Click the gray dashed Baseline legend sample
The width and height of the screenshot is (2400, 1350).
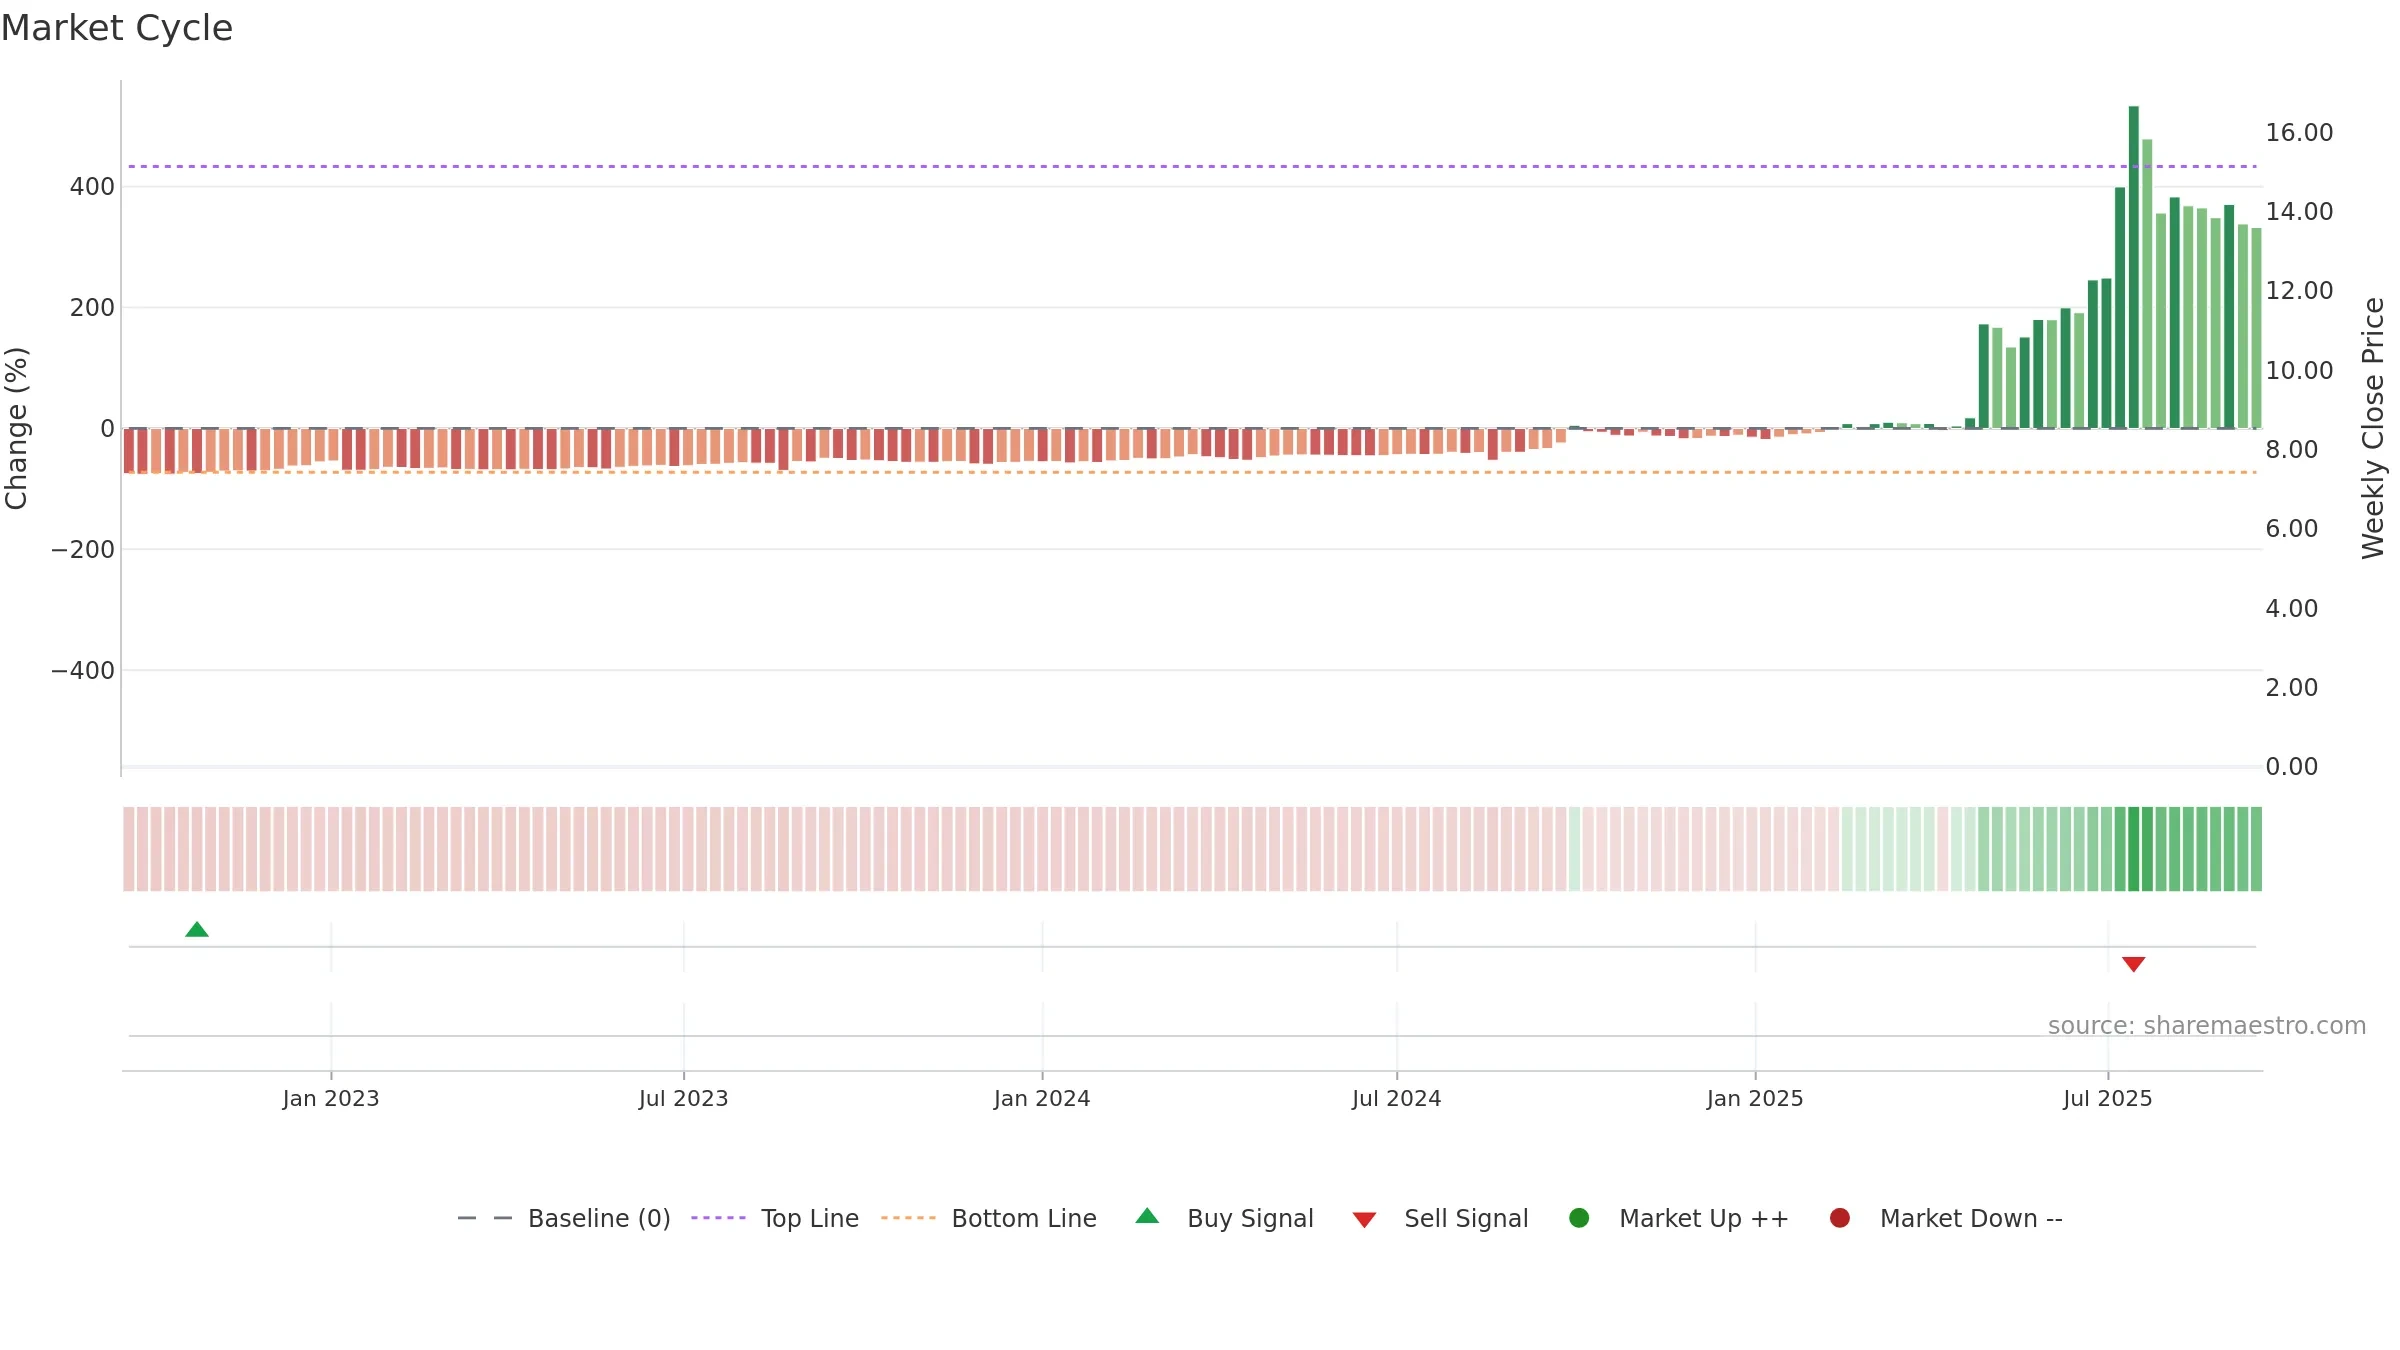(485, 1218)
